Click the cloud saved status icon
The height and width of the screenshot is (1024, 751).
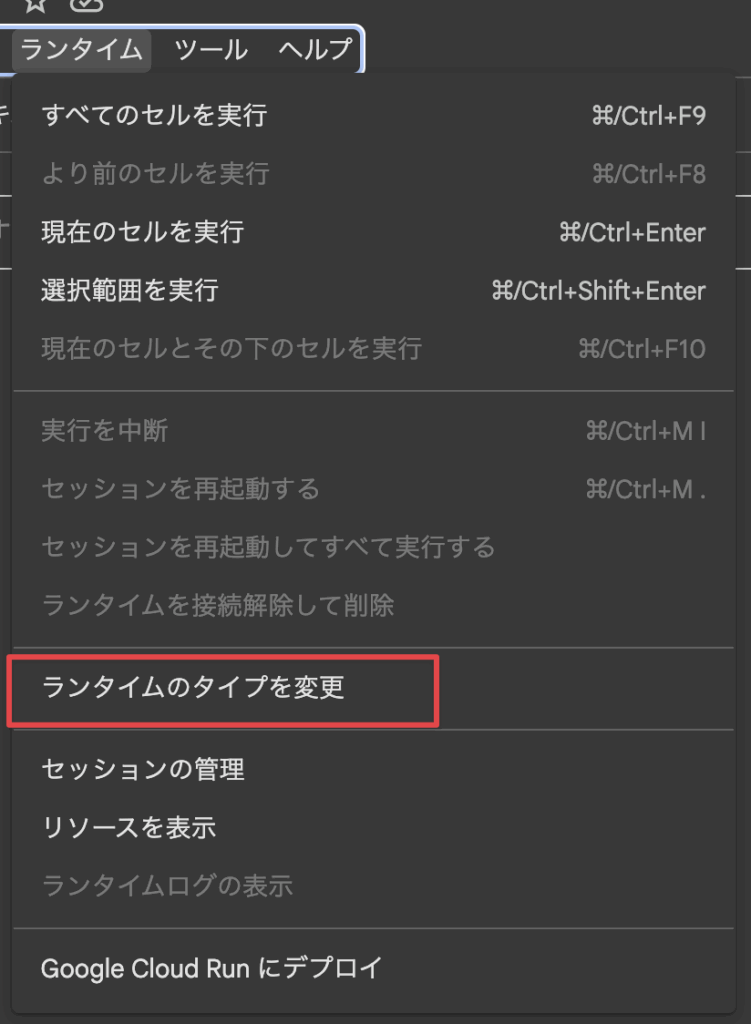tap(86, 5)
